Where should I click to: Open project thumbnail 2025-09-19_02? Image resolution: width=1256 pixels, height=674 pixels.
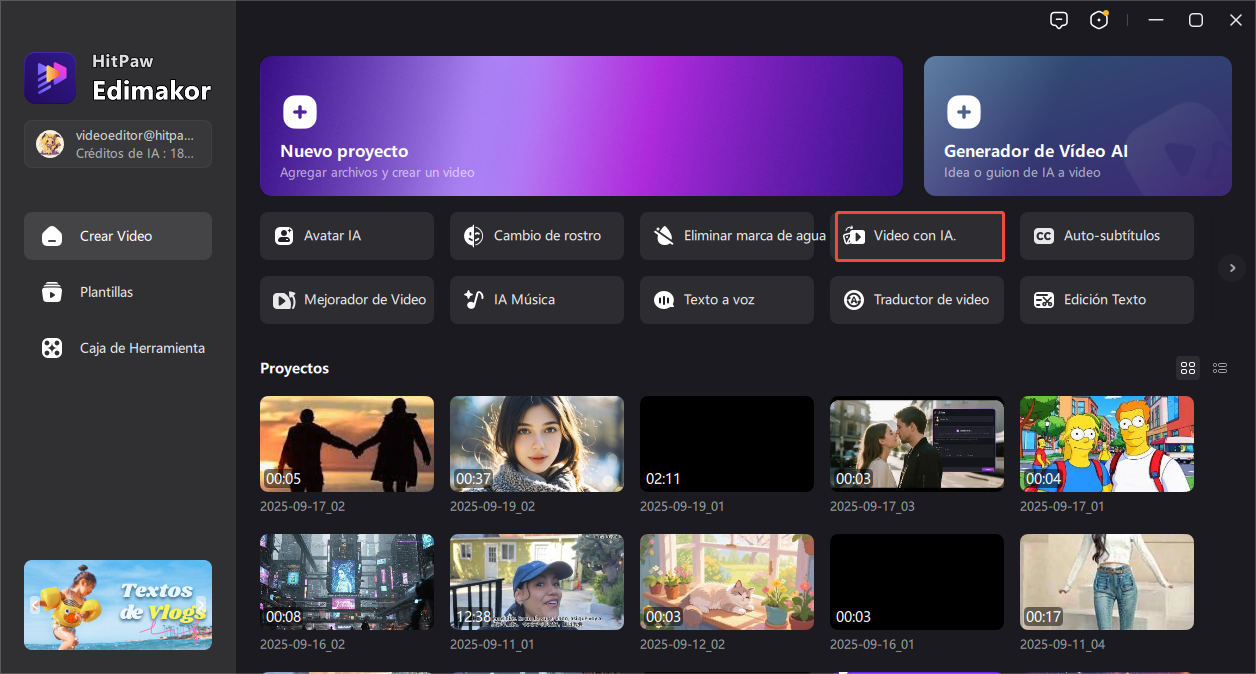(536, 444)
